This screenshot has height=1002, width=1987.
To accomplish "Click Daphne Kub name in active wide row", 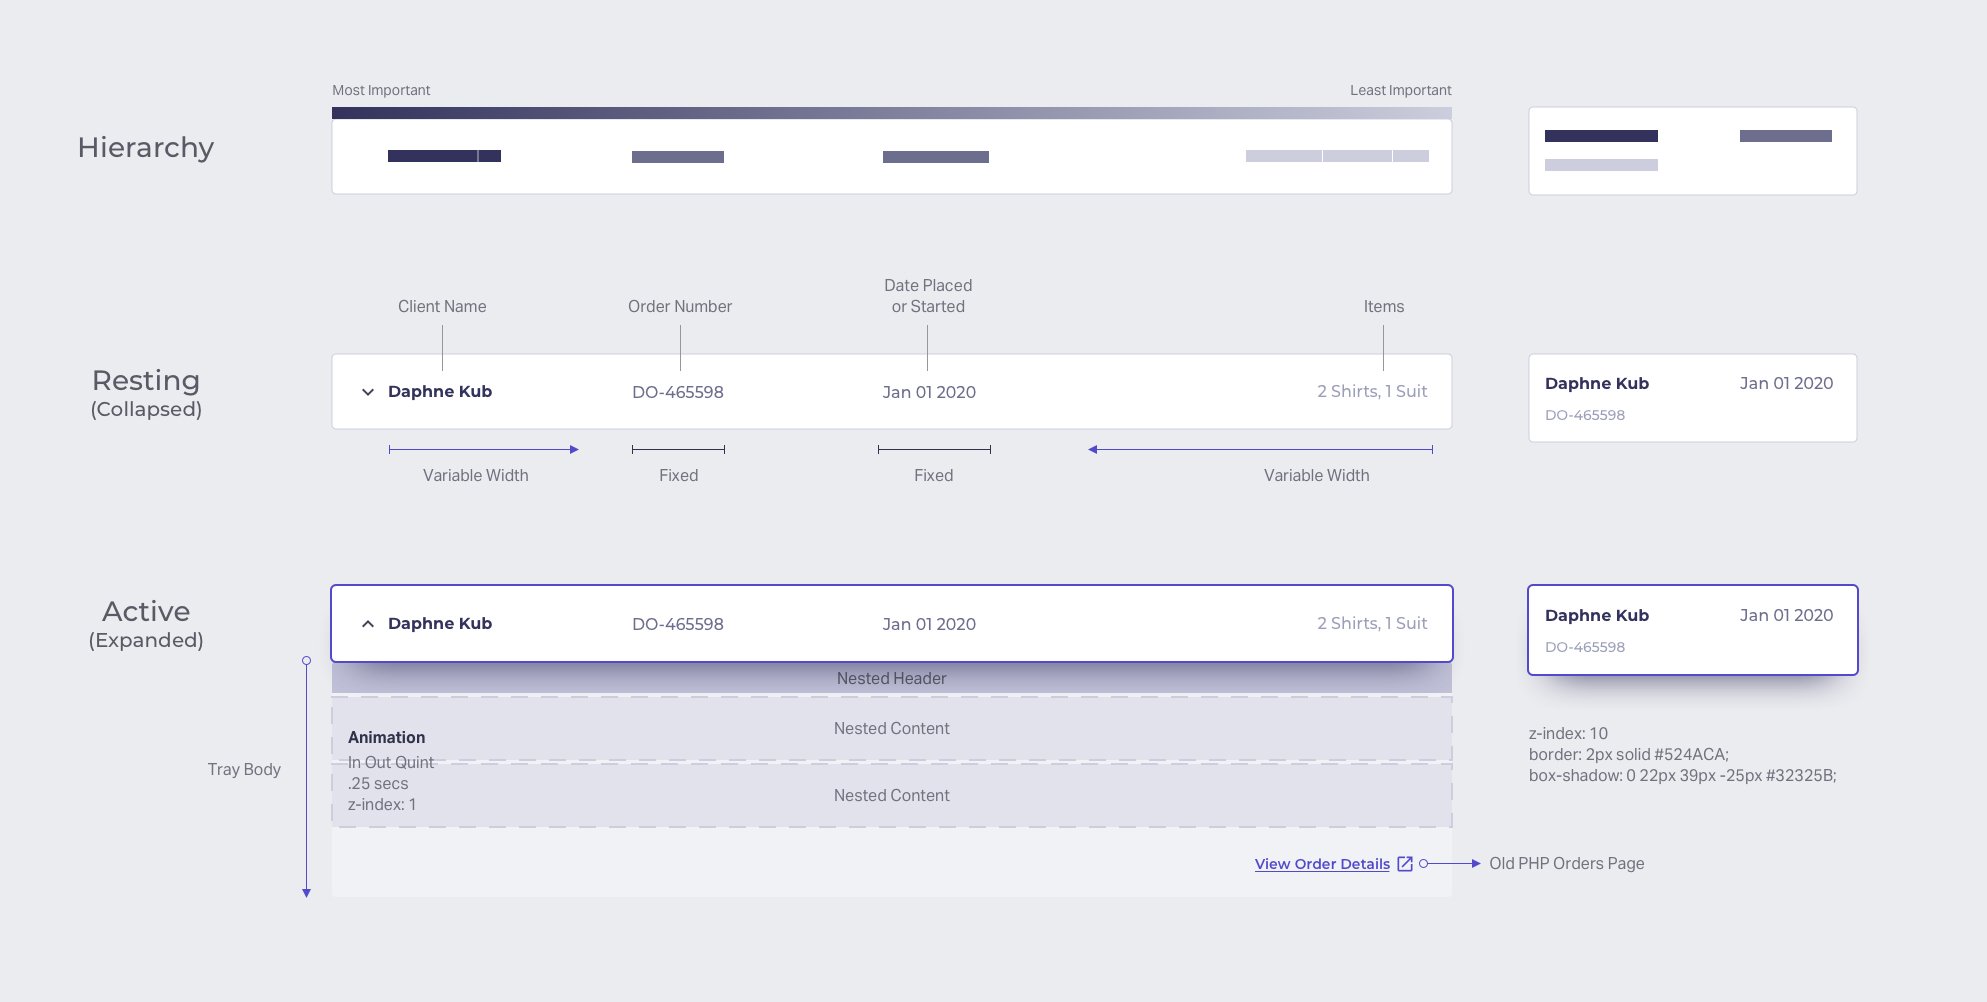I will [x=440, y=623].
